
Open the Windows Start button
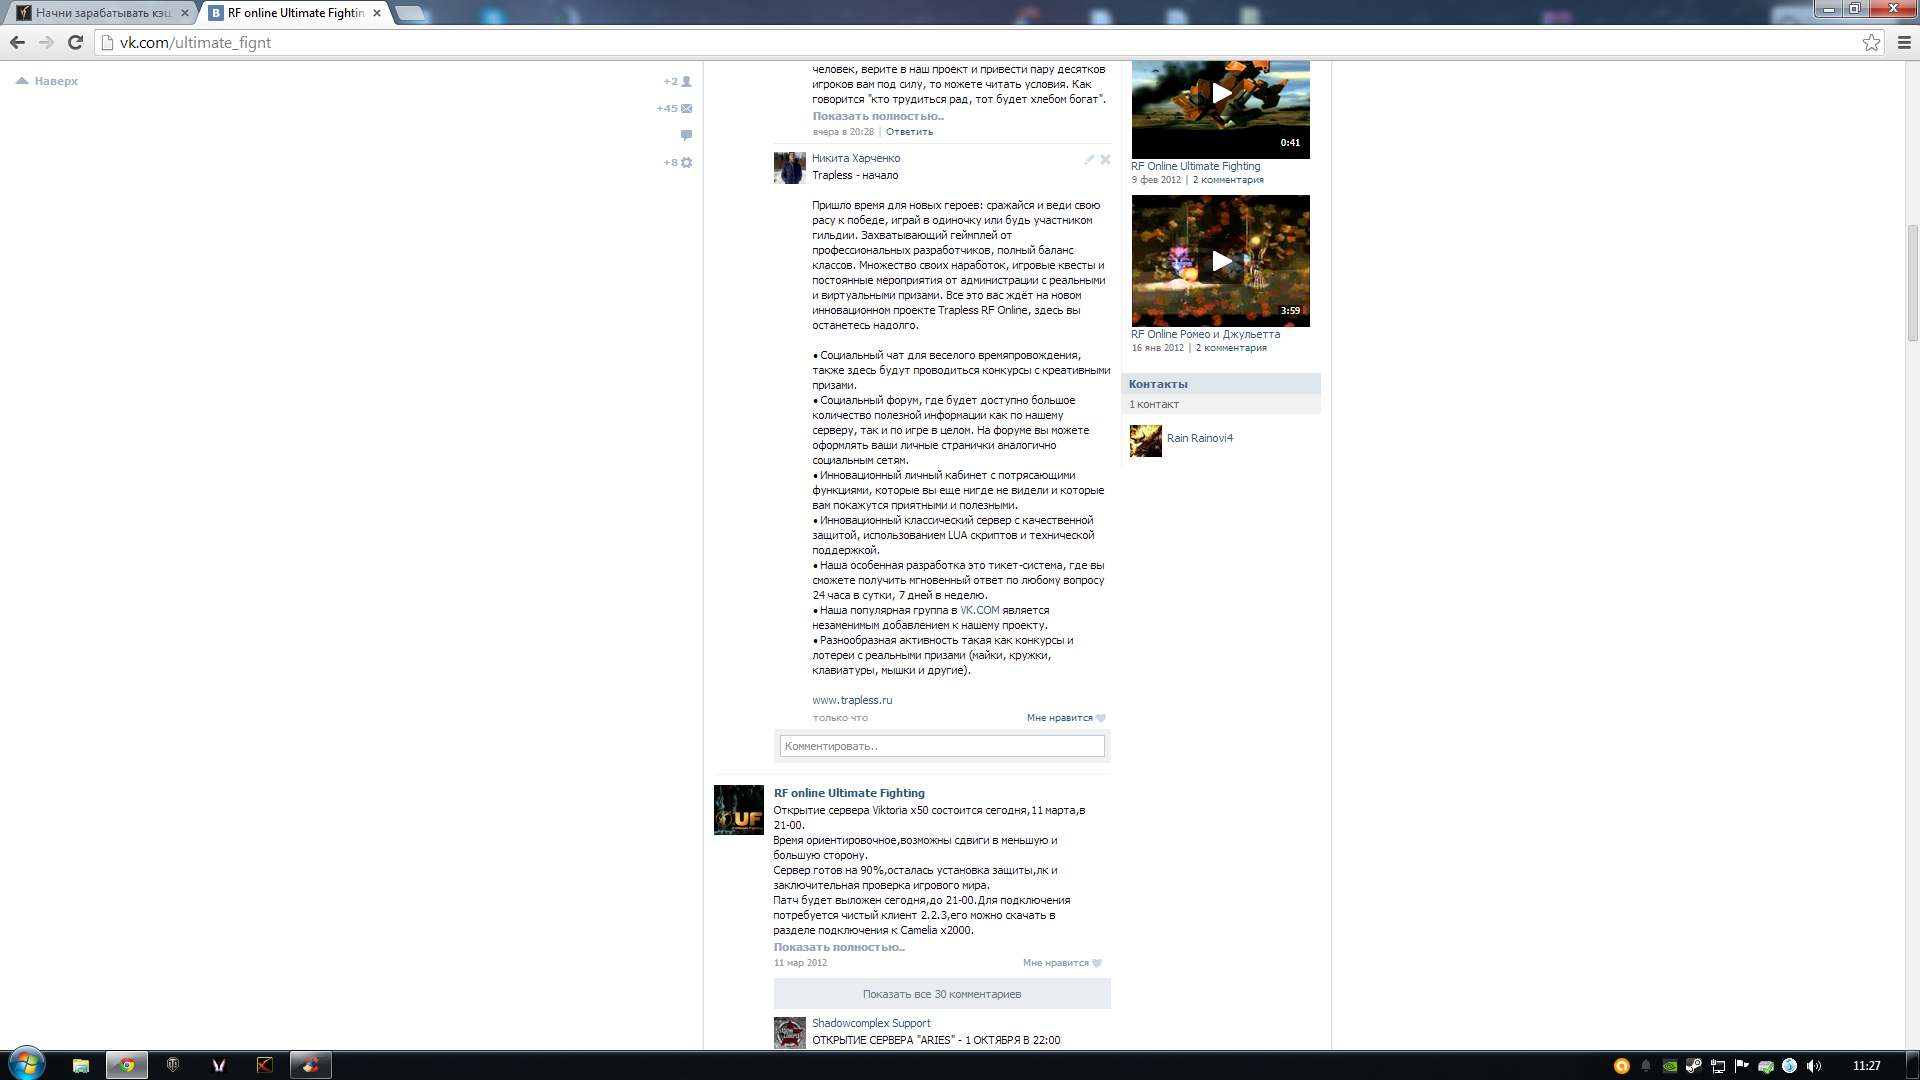26,1064
